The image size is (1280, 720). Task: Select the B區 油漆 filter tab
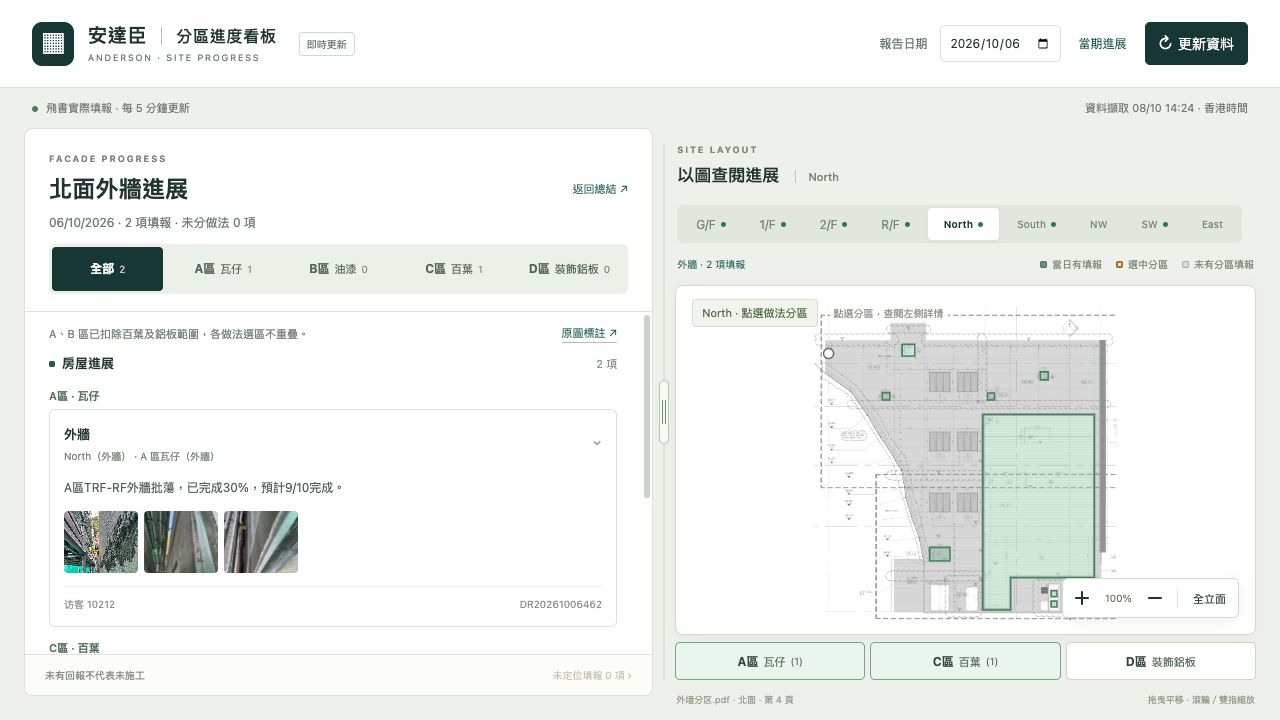pyautogui.click(x=338, y=269)
